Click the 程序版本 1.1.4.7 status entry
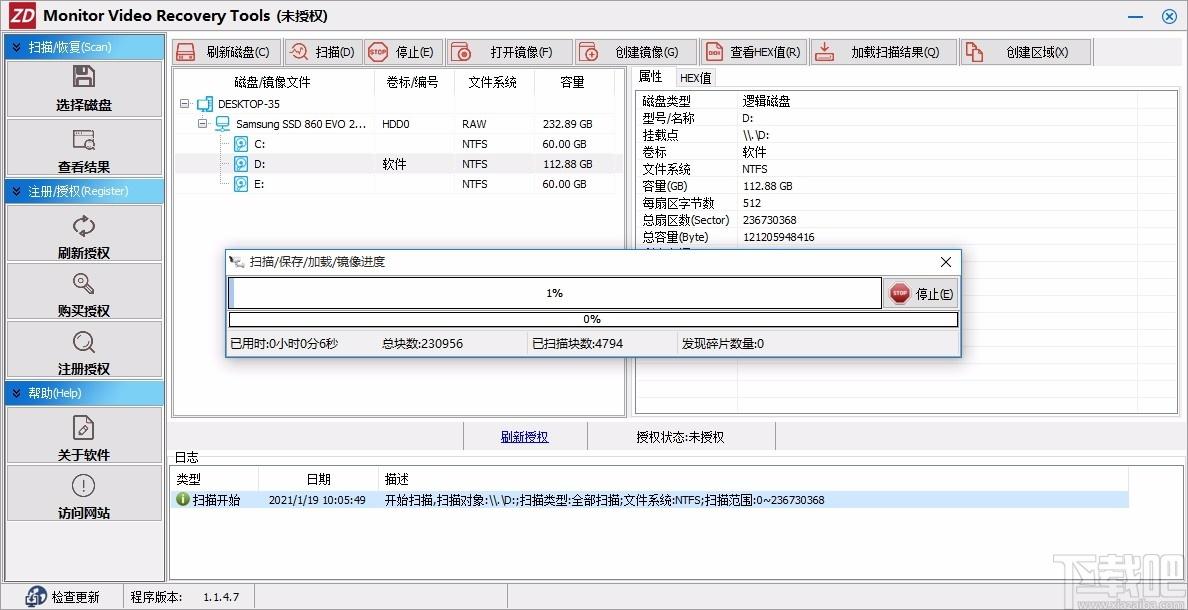The width and height of the screenshot is (1188, 610). tap(185, 597)
